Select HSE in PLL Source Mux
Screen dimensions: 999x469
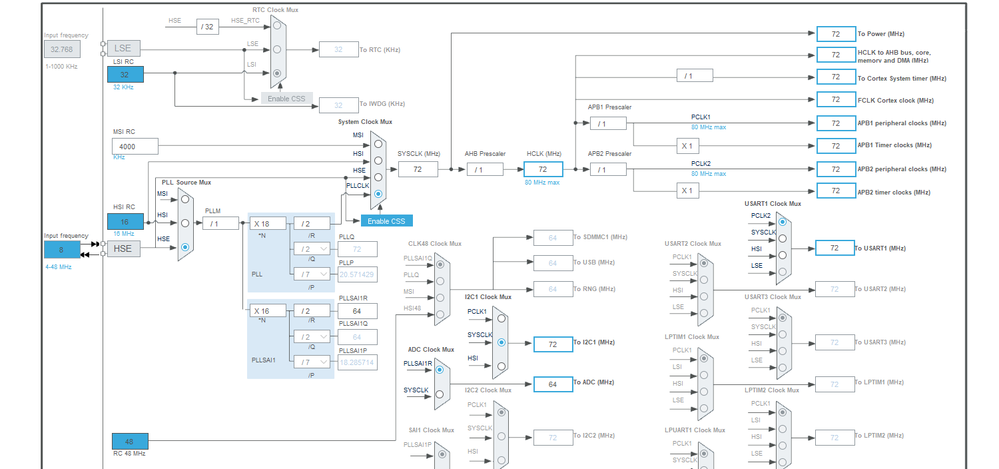pos(185,247)
